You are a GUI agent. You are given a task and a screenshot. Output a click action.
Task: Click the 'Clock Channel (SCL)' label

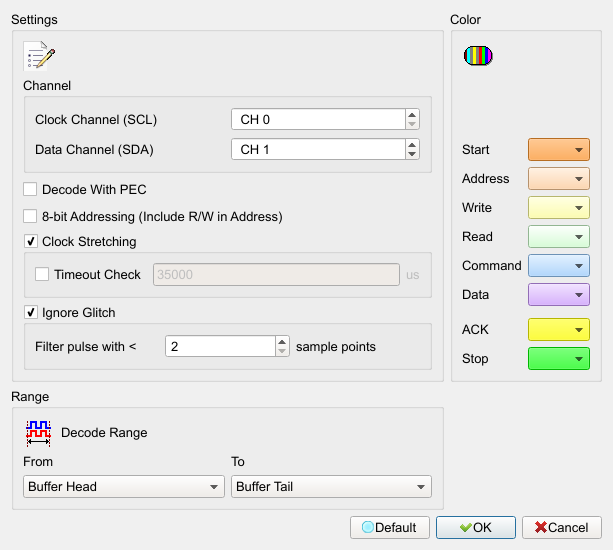coord(96,120)
